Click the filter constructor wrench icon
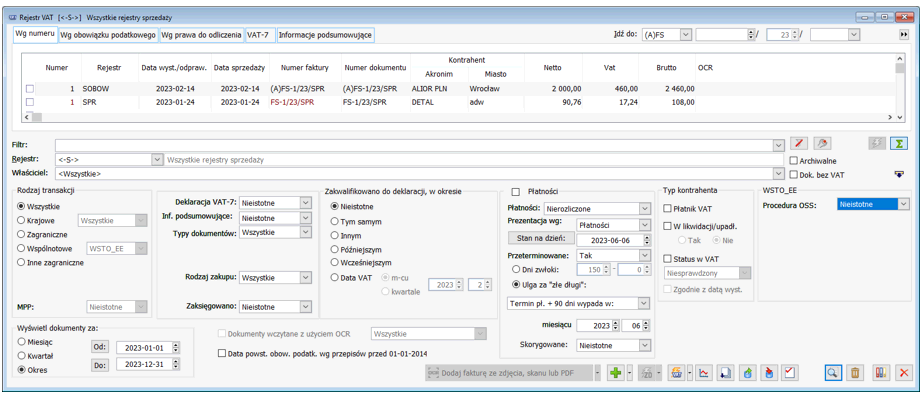 click(x=821, y=144)
